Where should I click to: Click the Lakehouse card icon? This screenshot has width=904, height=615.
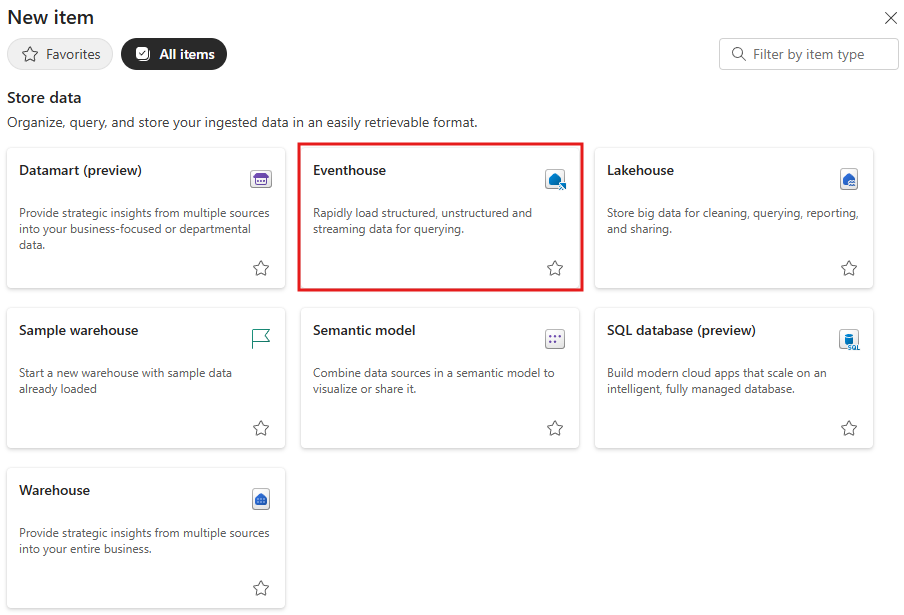849,179
